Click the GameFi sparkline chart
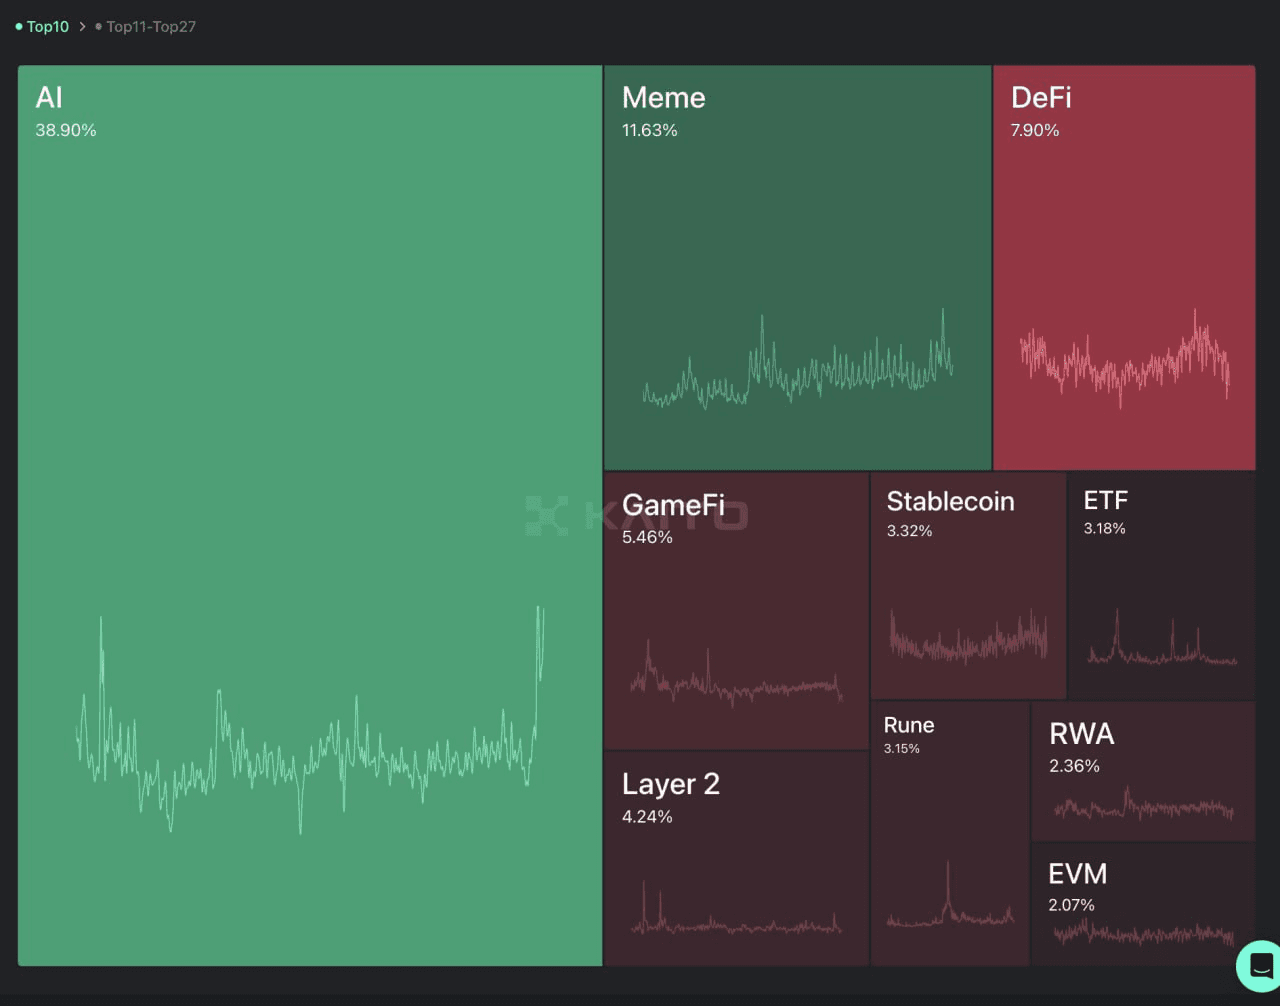Screen dimensions: 1280x1006 point(736,673)
